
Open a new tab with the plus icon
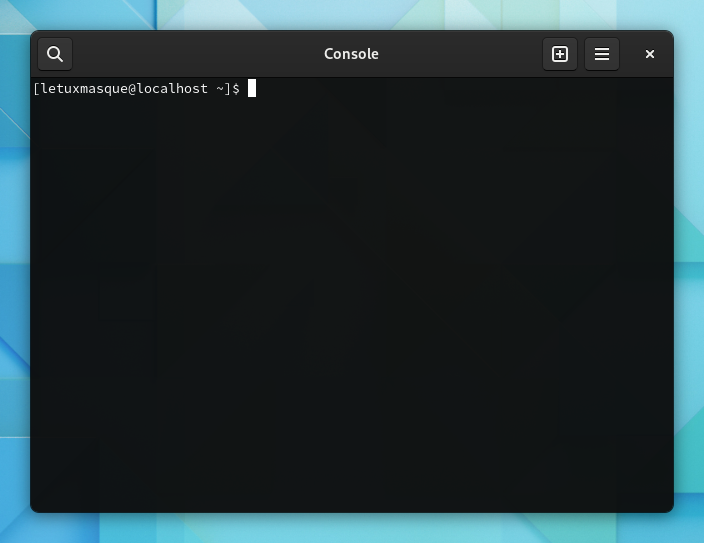[x=560, y=54]
